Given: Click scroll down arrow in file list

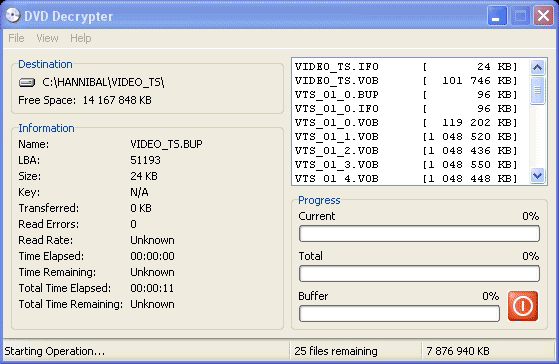Looking at the screenshot, I should point(537,176).
